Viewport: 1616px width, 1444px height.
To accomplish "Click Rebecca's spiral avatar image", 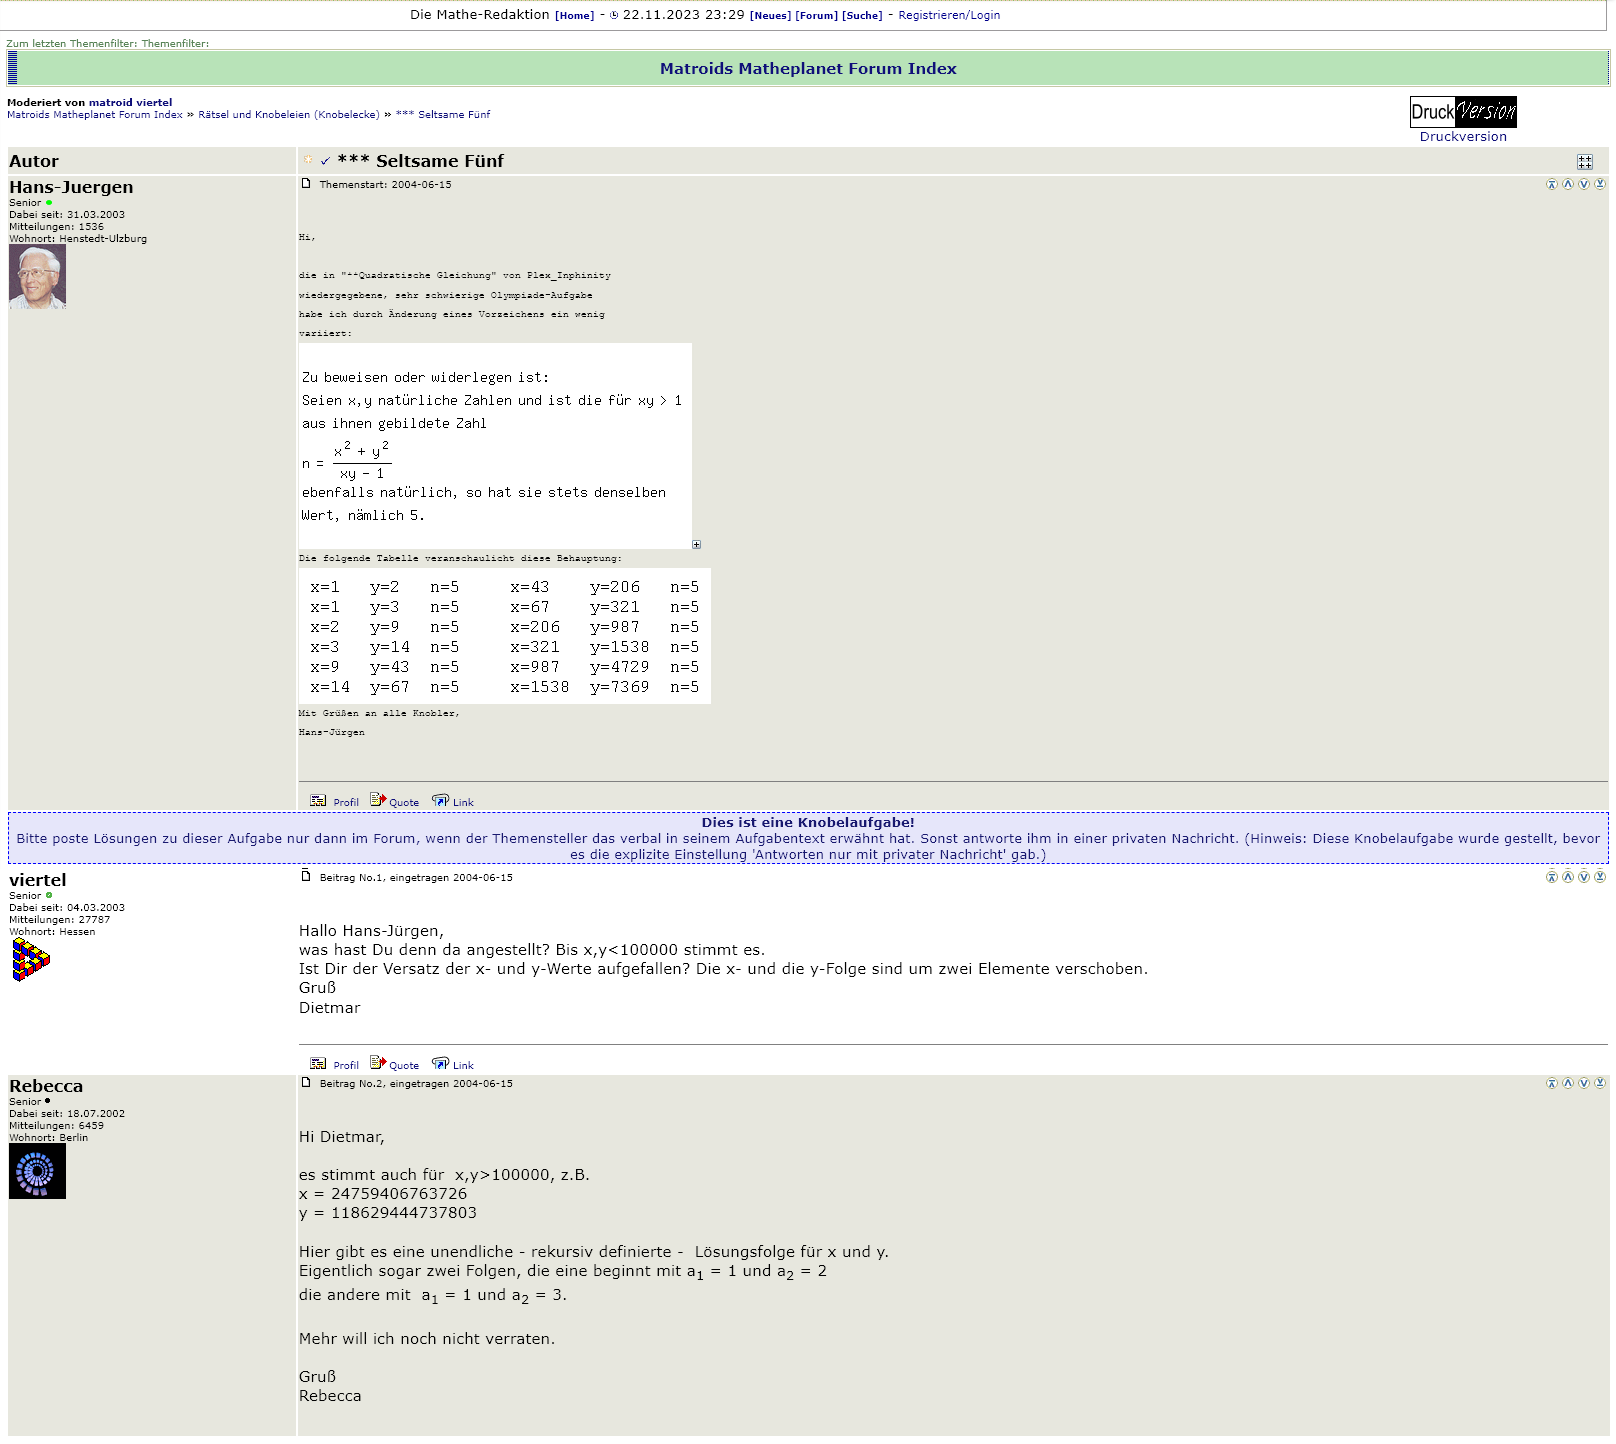I will point(37,1171).
